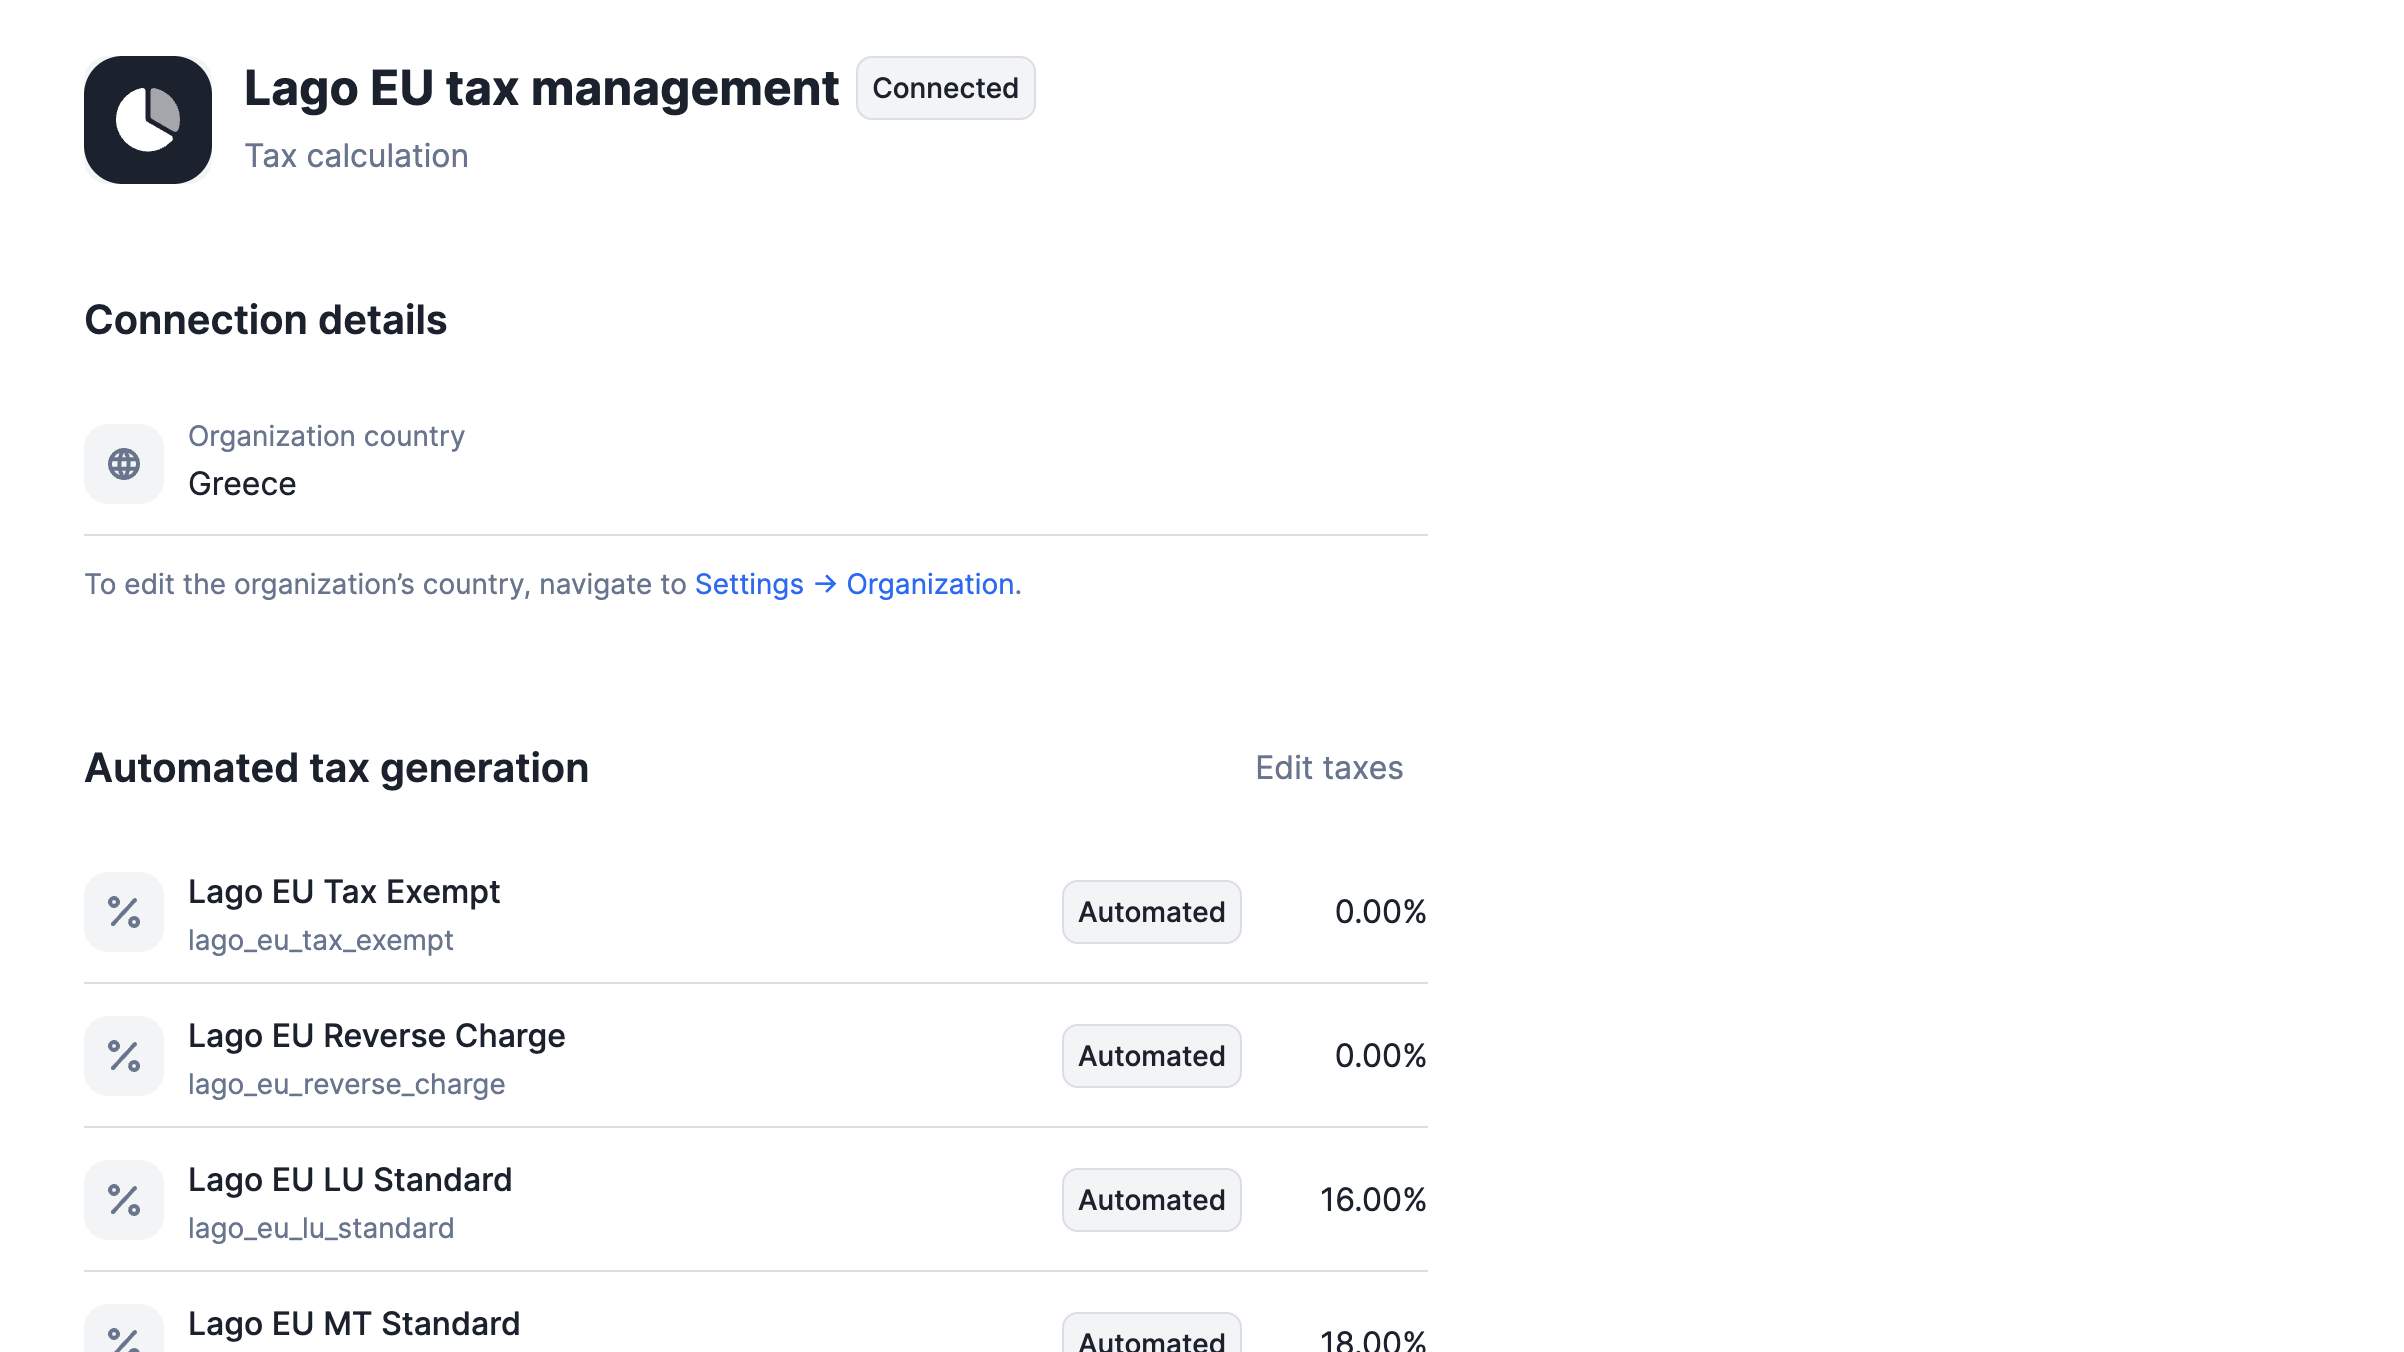The width and height of the screenshot is (2404, 1352).
Task: Open the Lago EU LU Standard tax
Action: click(x=350, y=1180)
